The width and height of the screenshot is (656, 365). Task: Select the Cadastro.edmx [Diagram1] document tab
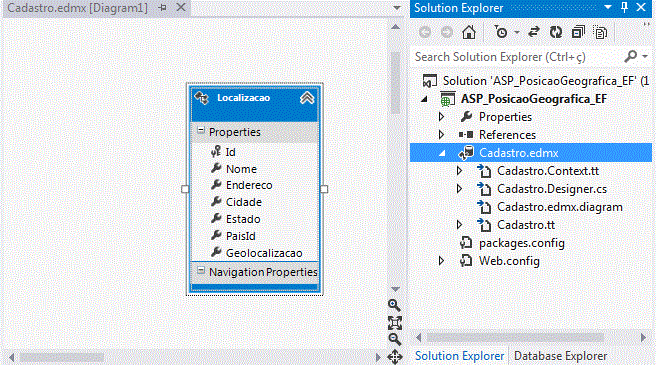point(77,8)
